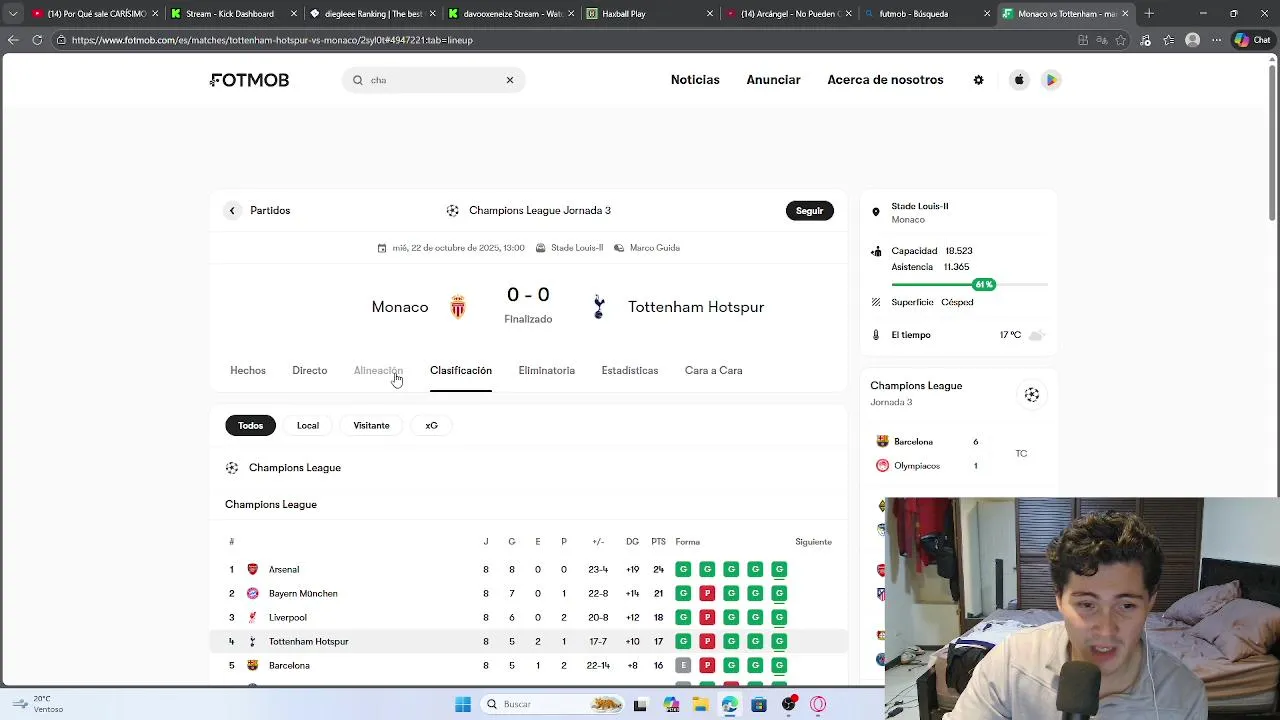Click the PTS column header
Screen dimensions: 1280x720
click(658, 542)
